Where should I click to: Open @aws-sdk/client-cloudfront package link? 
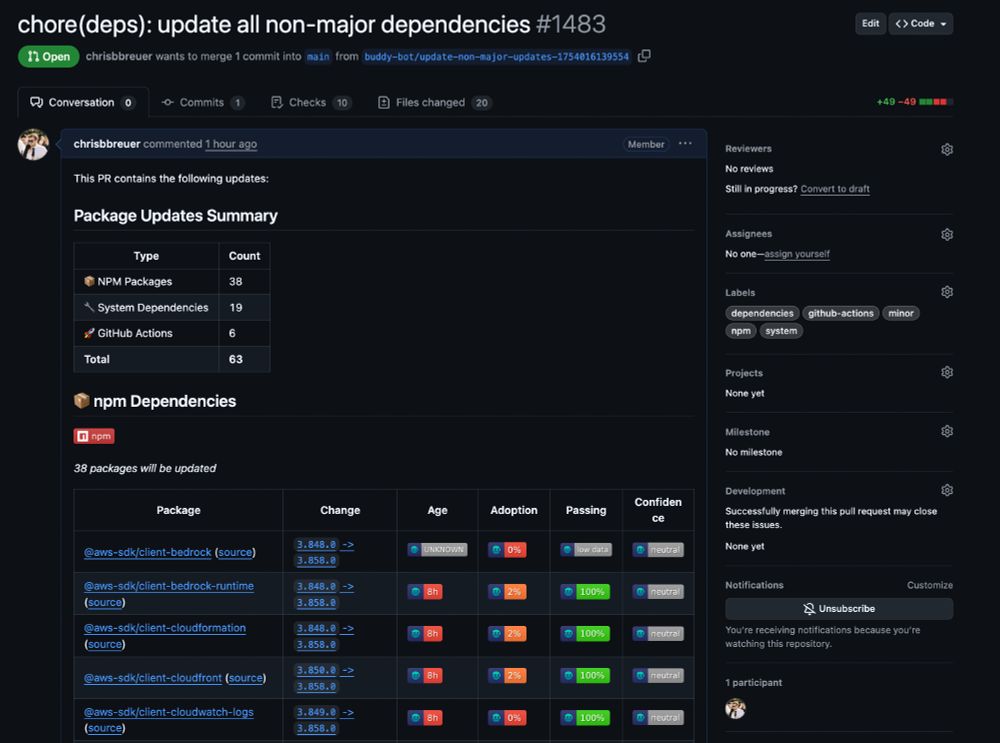pos(152,678)
